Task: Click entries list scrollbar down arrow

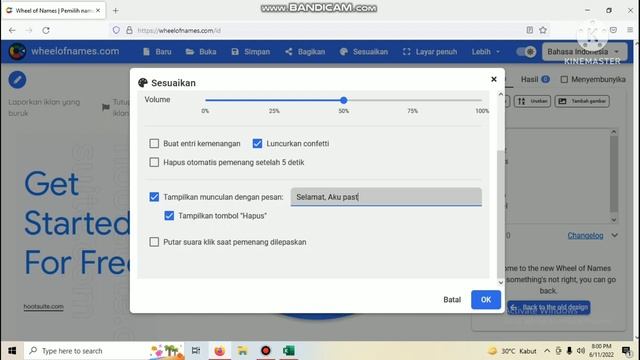Action: coord(614,220)
